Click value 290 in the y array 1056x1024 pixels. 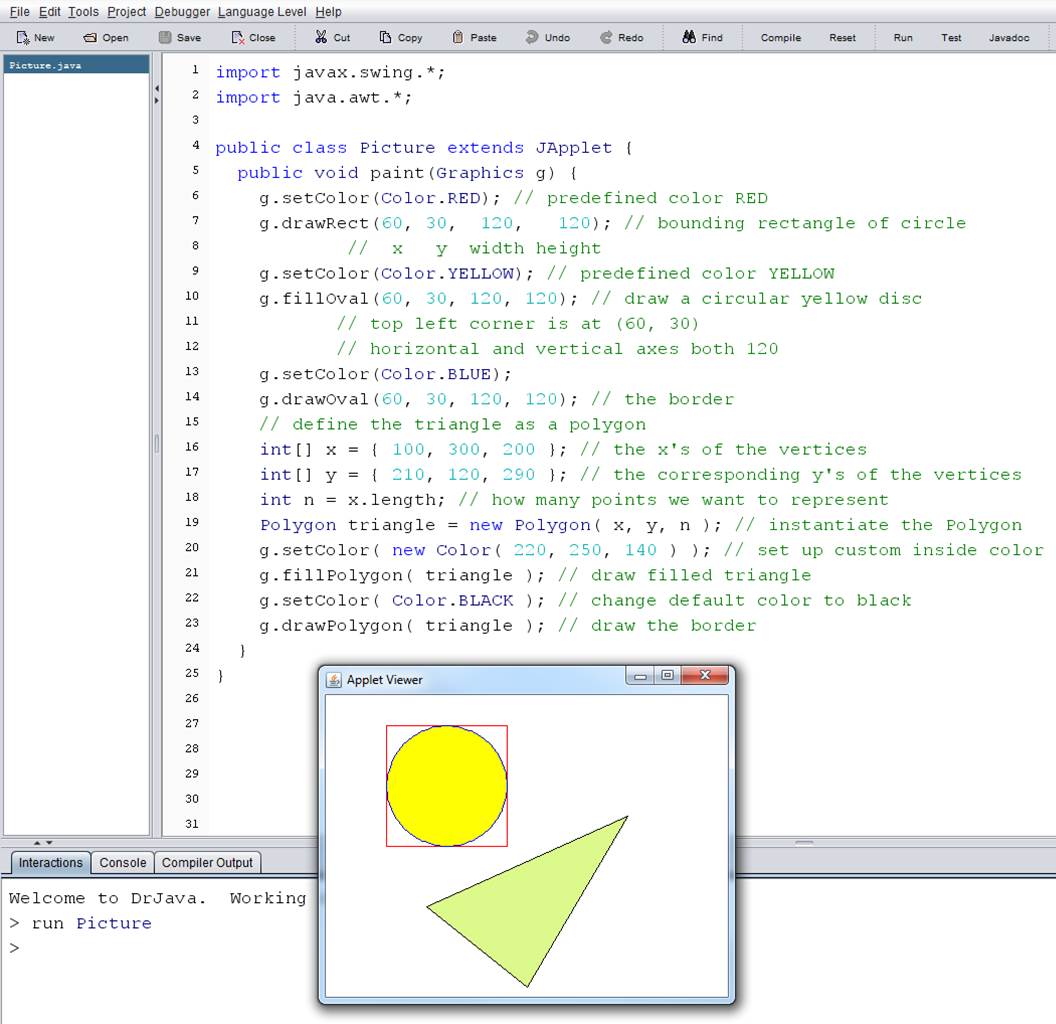click(x=519, y=475)
